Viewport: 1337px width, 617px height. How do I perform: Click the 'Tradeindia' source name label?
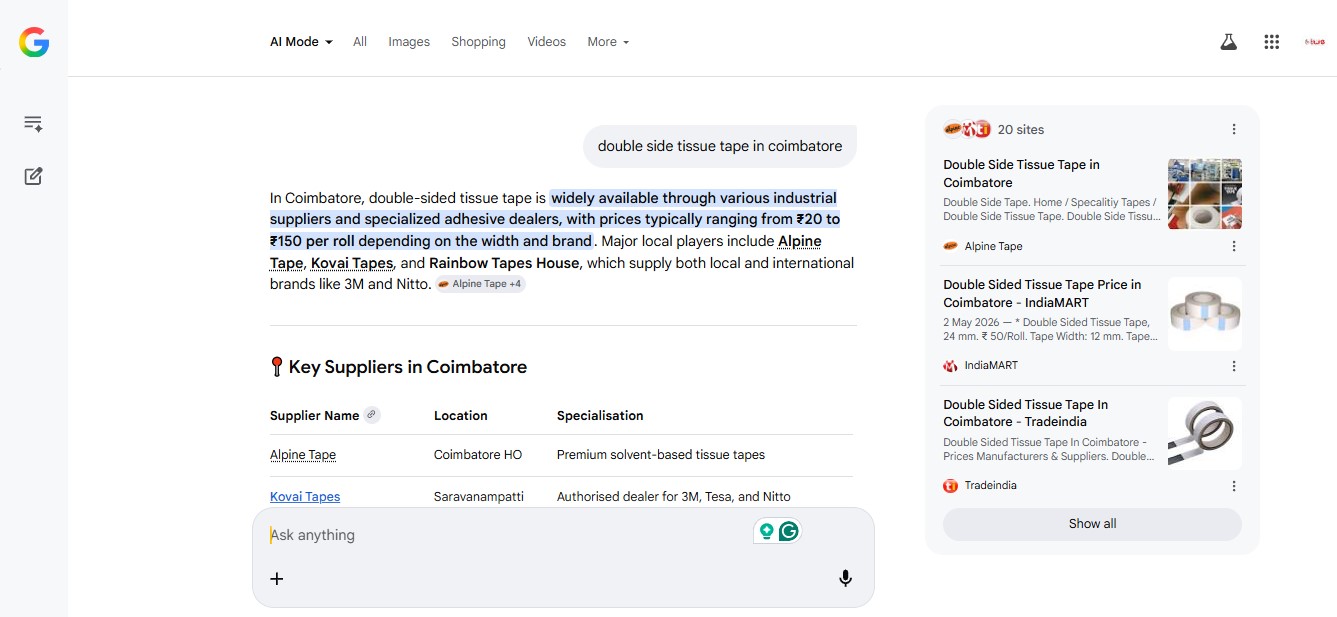pos(991,486)
